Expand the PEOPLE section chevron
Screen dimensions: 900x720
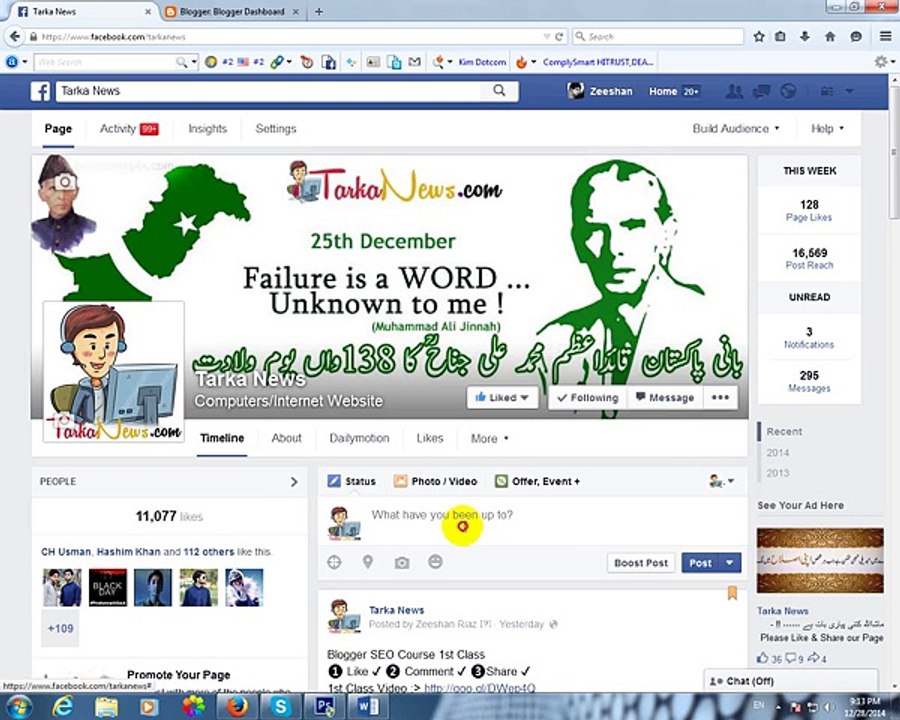point(294,482)
